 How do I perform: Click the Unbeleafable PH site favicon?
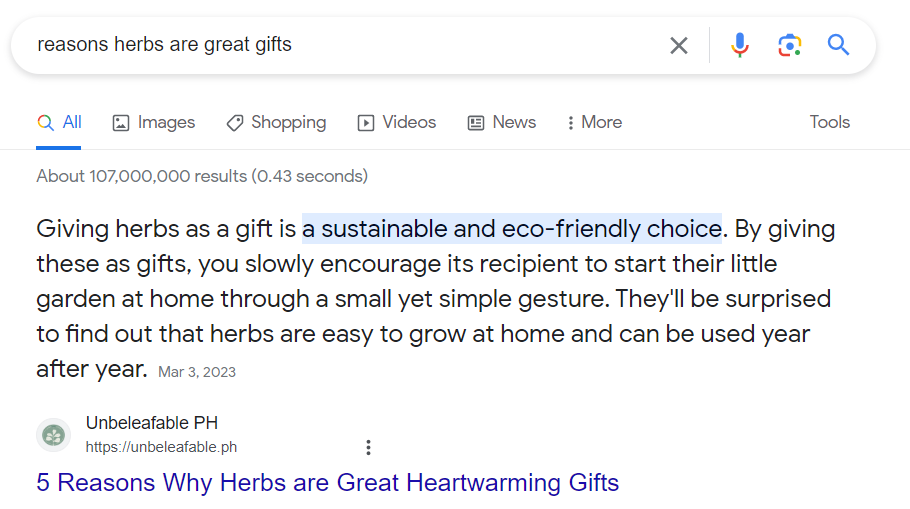click(x=53, y=435)
